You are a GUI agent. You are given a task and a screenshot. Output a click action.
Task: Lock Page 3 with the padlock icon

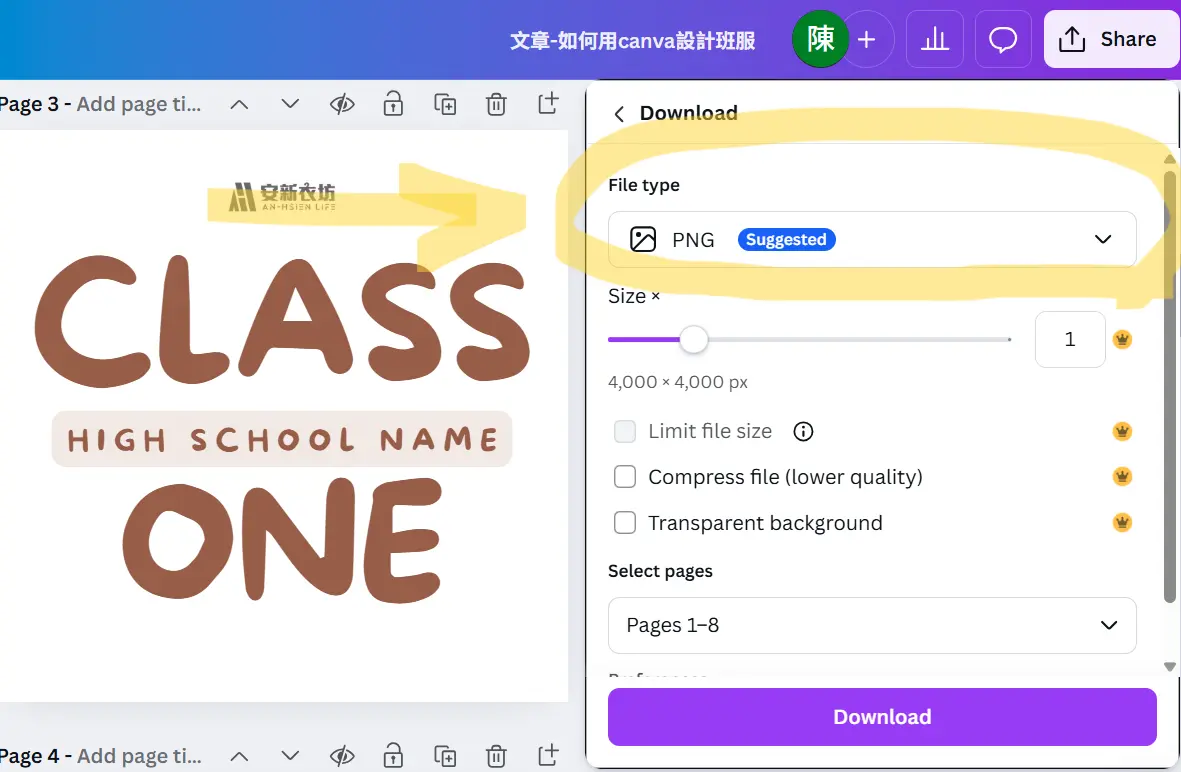point(394,104)
